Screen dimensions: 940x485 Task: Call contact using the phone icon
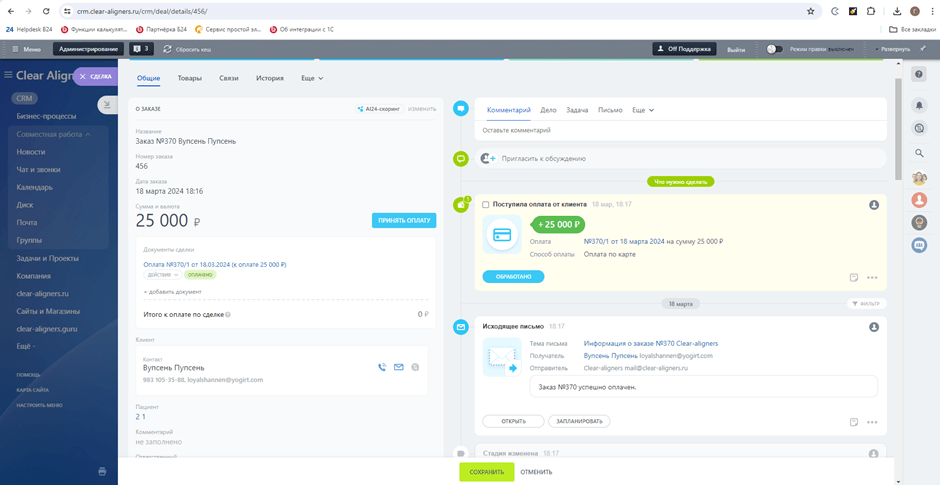(x=382, y=367)
